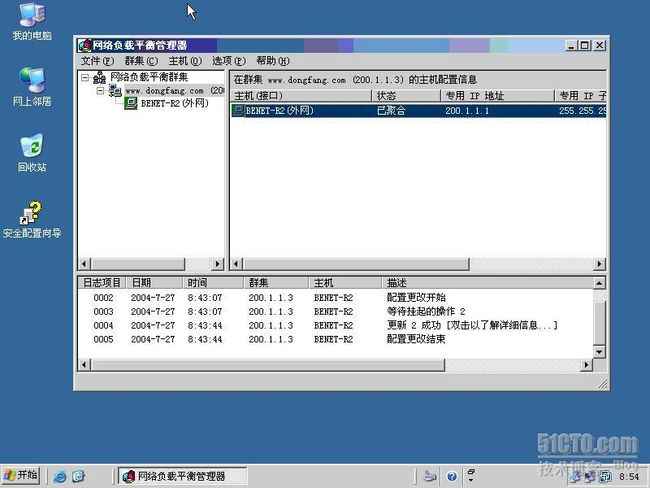Click the 主机 log column header
The image size is (650, 488).
point(345,283)
